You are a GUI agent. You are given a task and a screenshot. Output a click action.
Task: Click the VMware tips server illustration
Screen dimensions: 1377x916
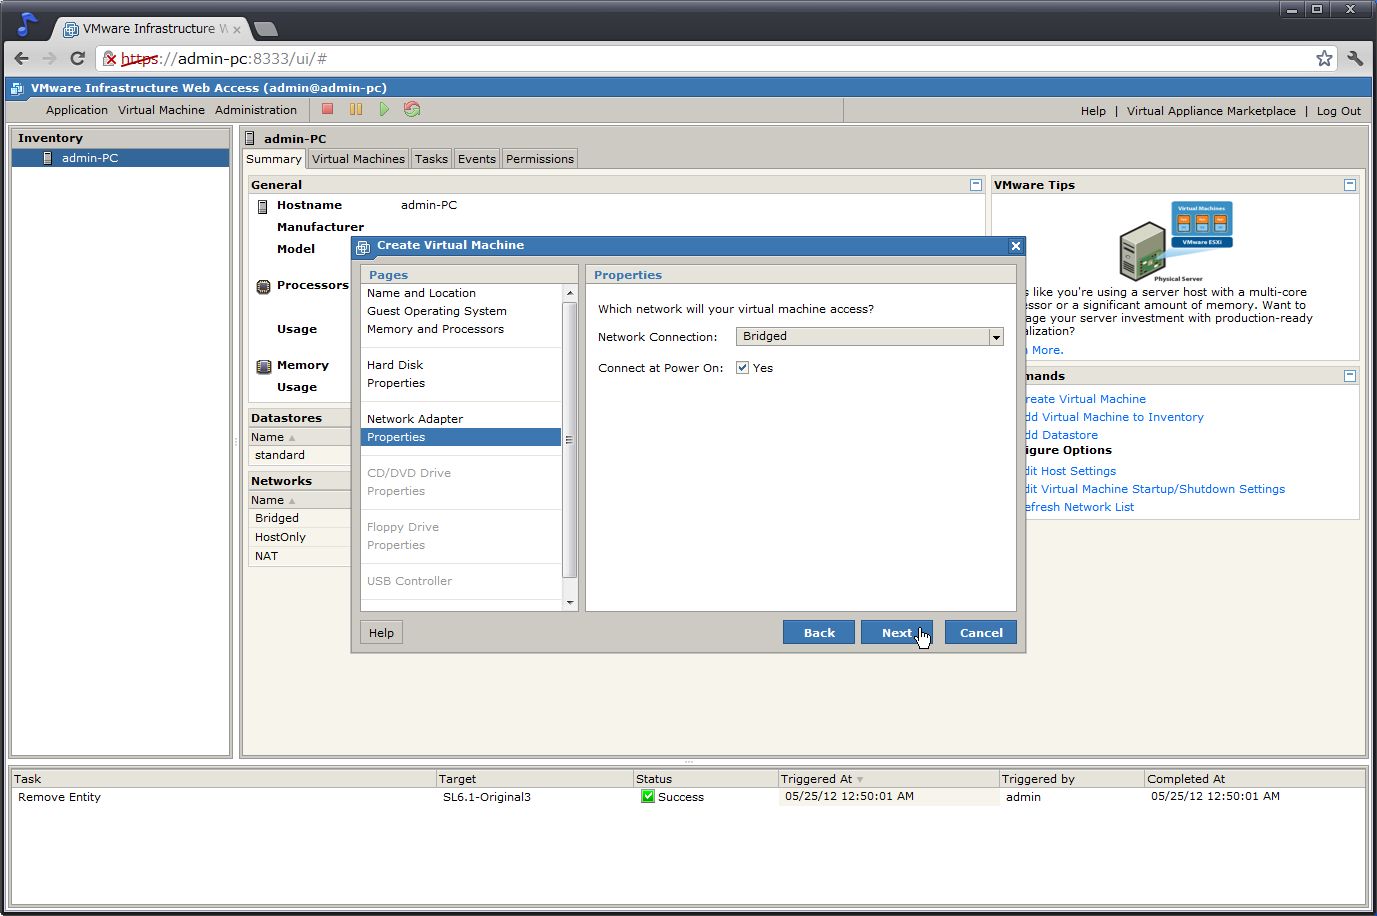[1176, 242]
